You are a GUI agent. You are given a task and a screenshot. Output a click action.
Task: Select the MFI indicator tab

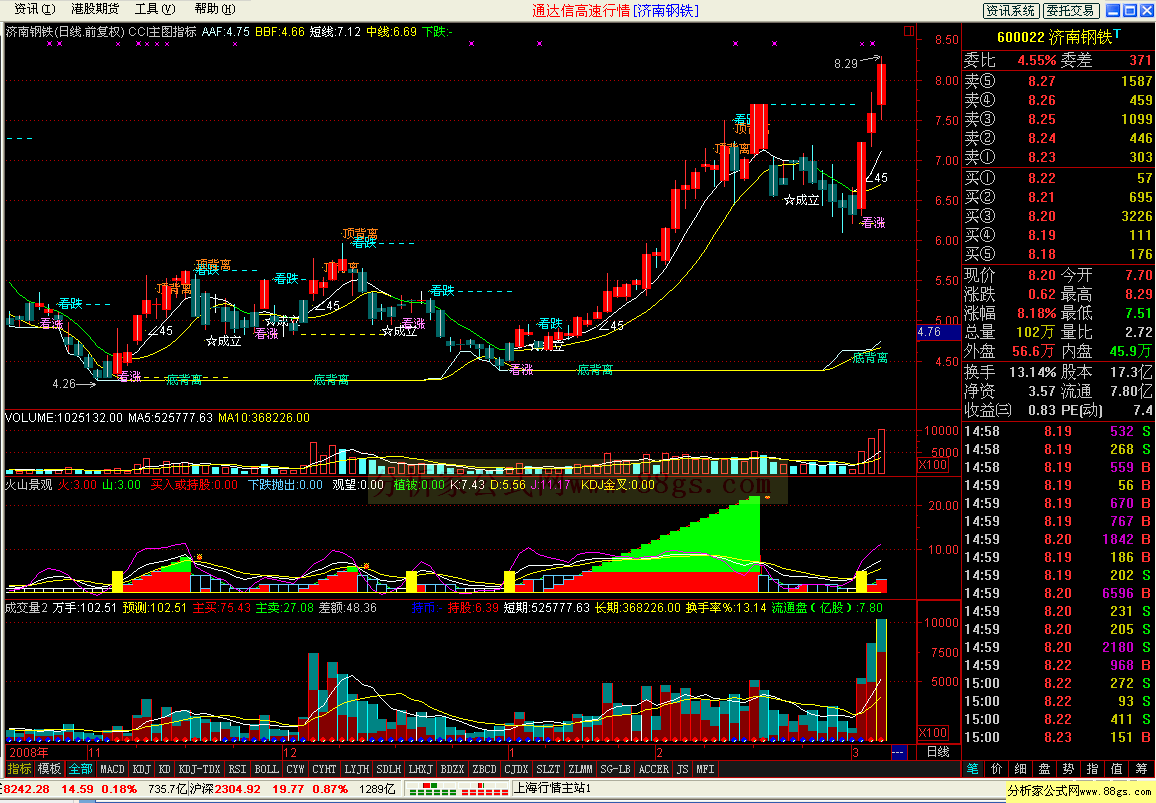(x=705, y=769)
